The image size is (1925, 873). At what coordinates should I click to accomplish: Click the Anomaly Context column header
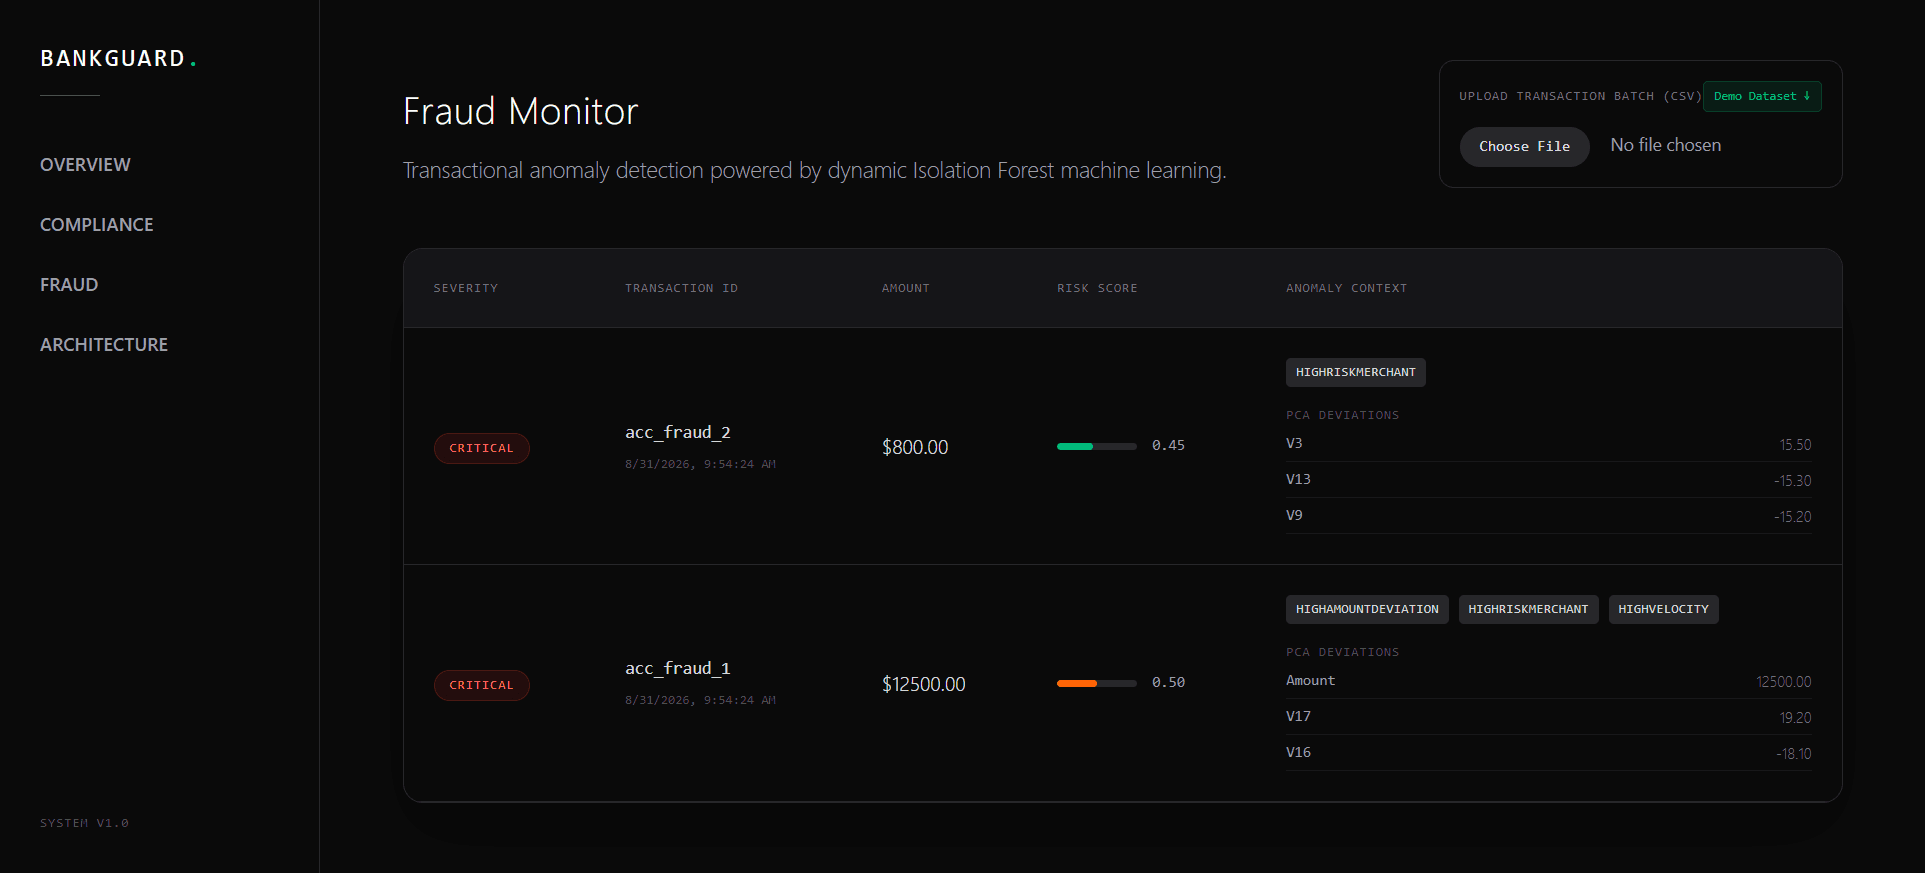(x=1346, y=288)
